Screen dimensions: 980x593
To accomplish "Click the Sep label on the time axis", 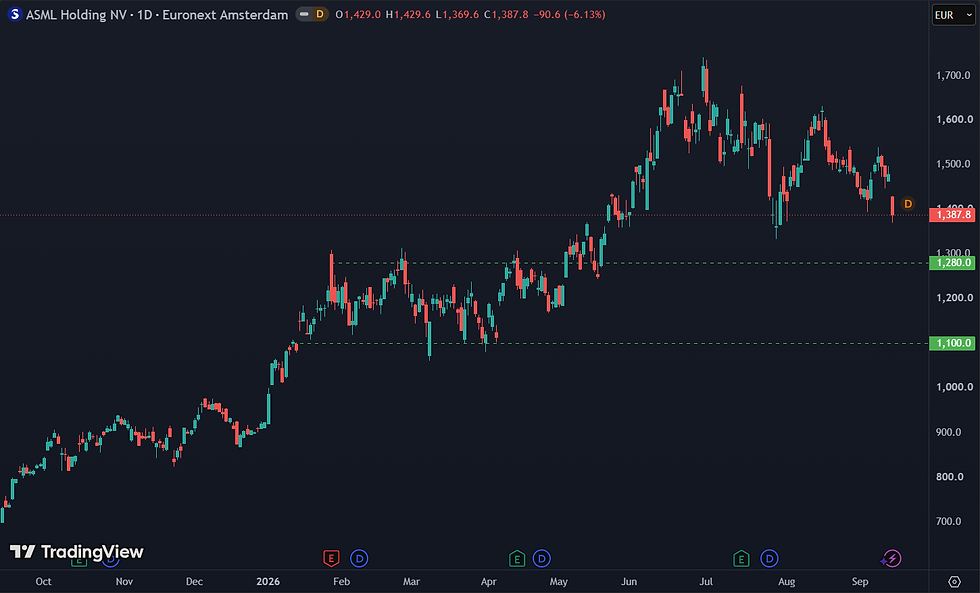I will coord(860,581).
